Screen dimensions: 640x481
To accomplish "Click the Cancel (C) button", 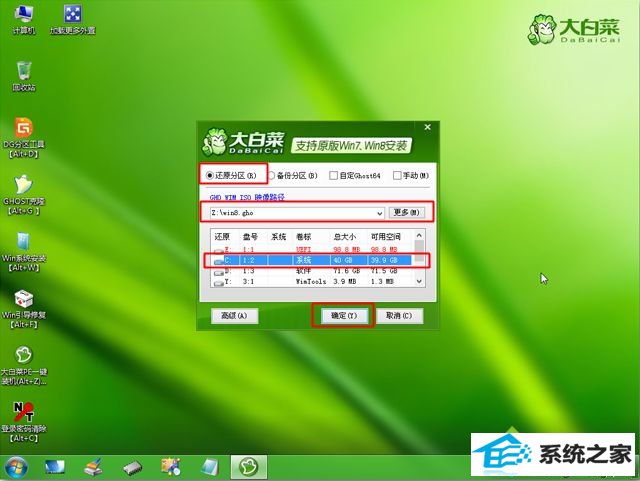I will [399, 316].
